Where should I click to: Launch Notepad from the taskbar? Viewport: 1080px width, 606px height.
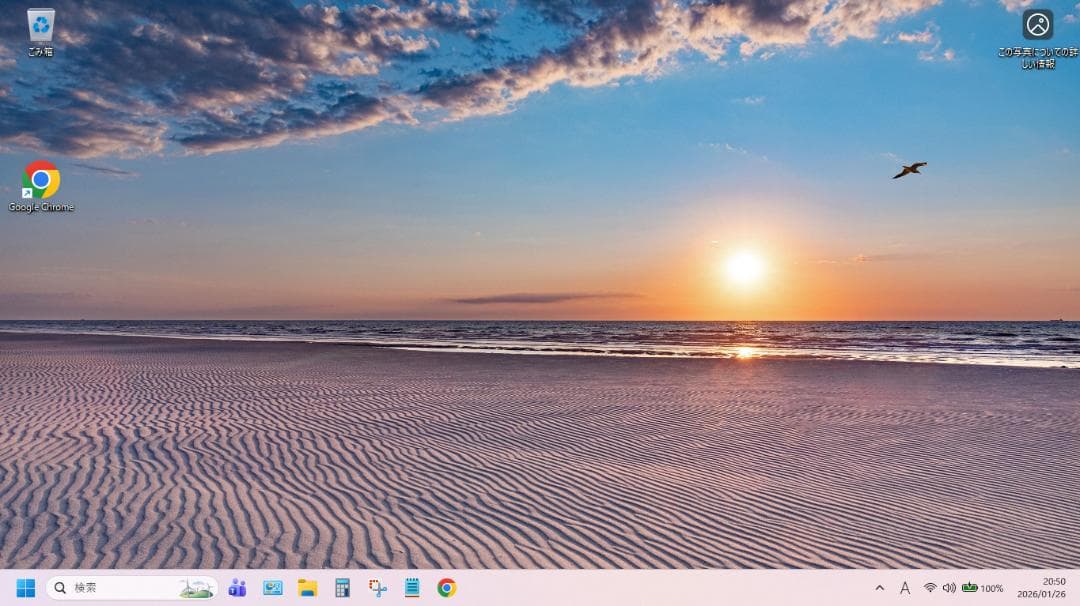point(412,588)
